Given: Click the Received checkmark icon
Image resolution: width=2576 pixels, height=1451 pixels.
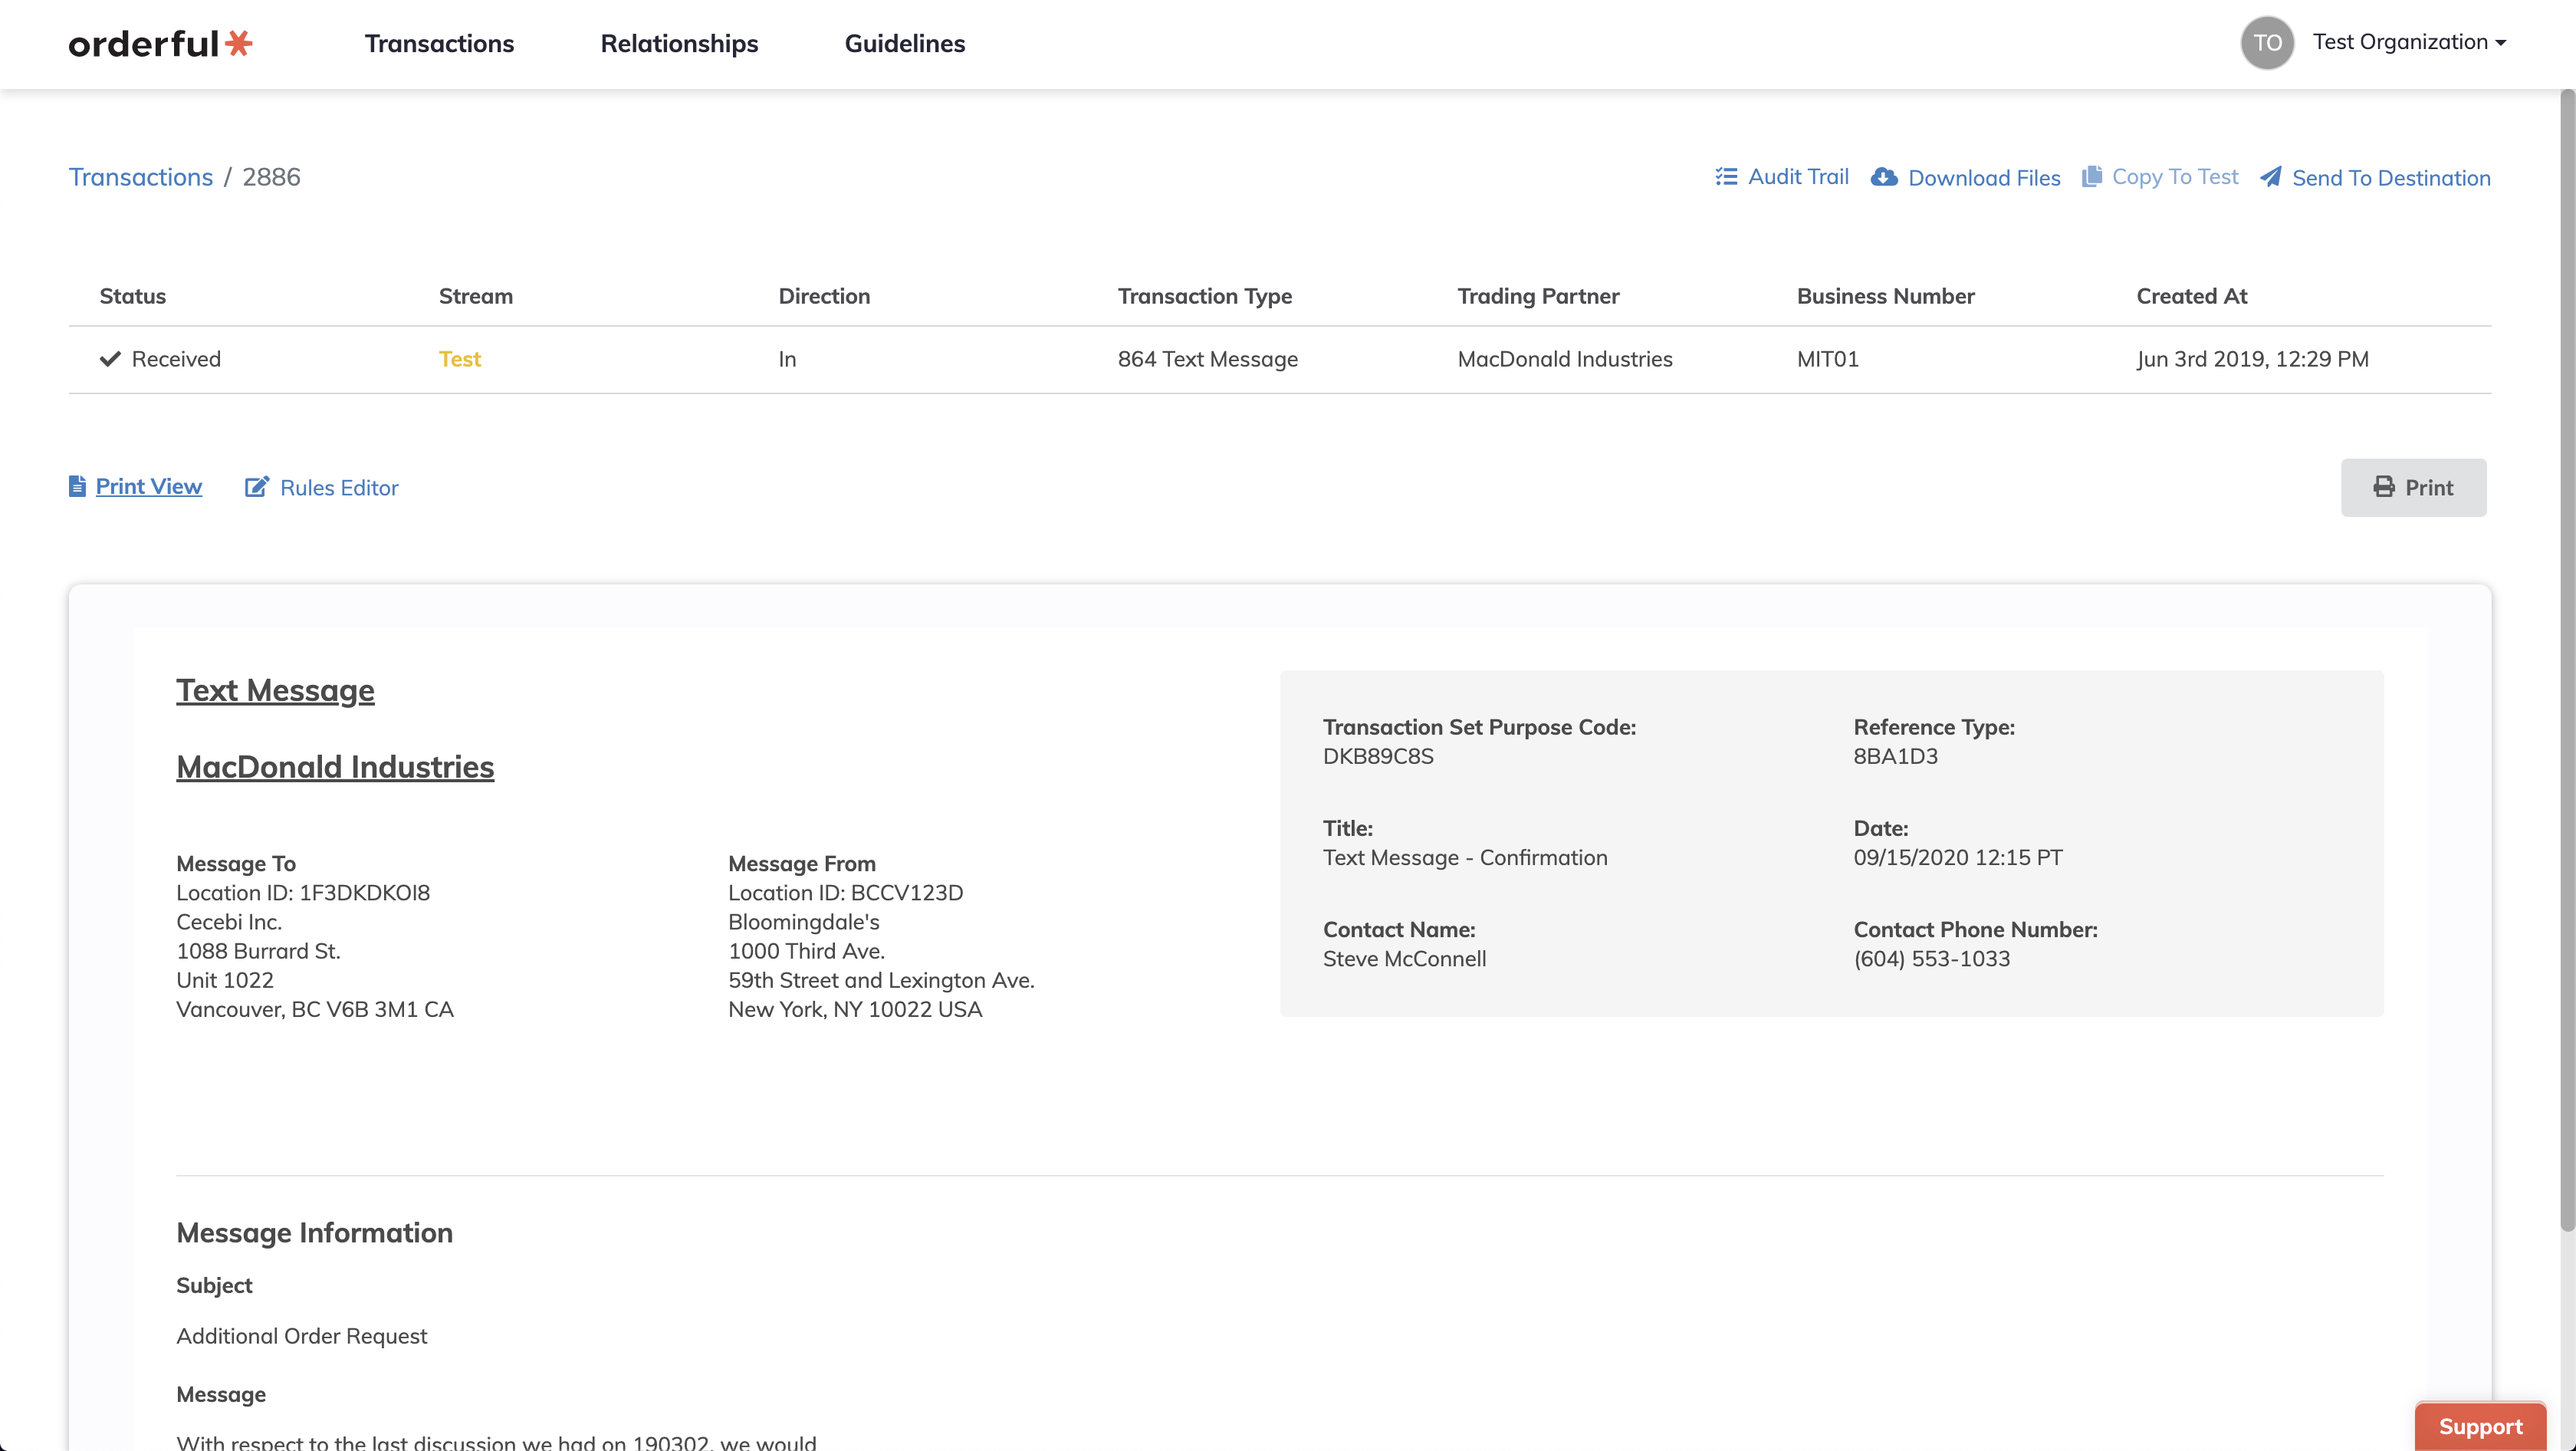Looking at the screenshot, I should pos(110,359).
